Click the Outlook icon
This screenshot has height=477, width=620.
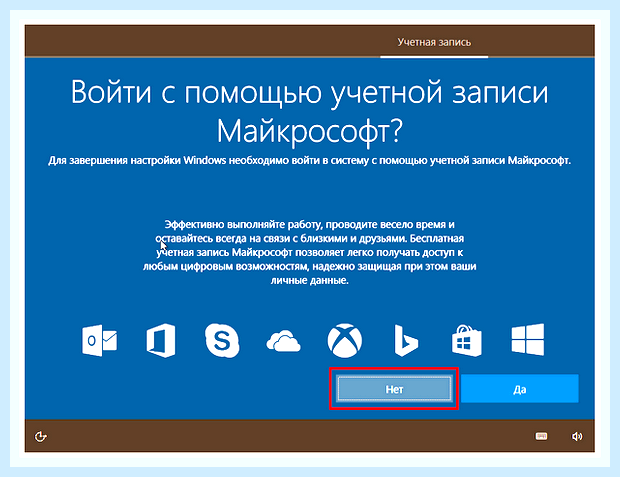[99, 341]
